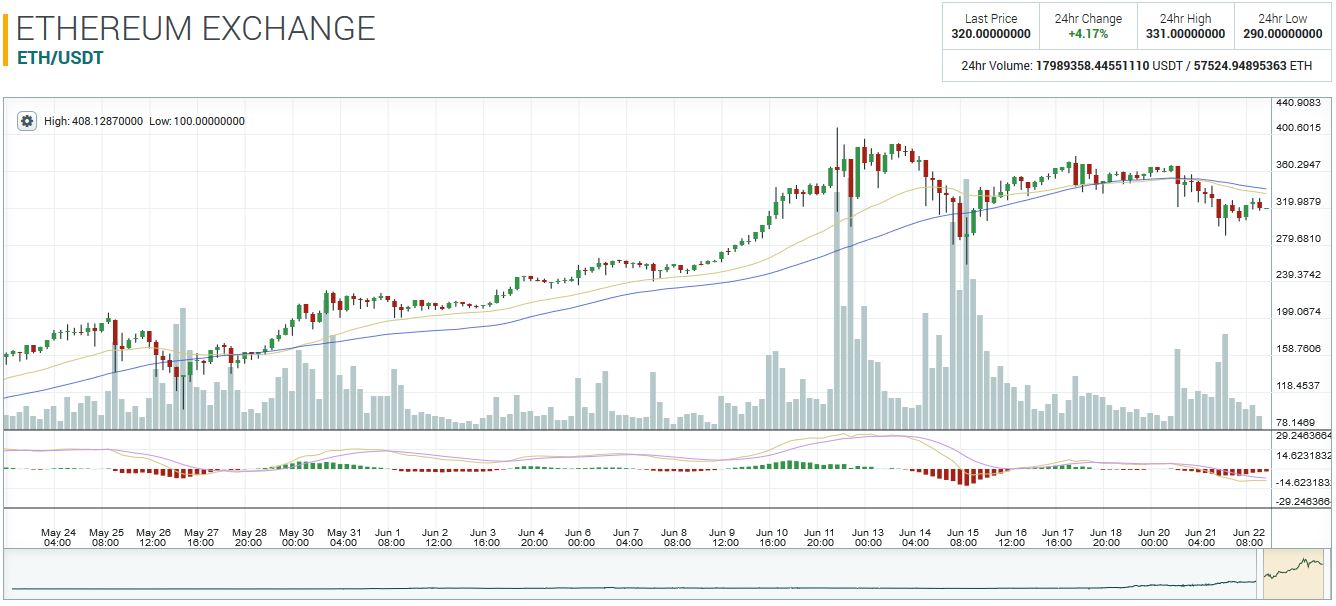Click the Jun 7 04:00 time label
Image resolution: width=1336 pixels, height=606 pixels.
click(629, 537)
